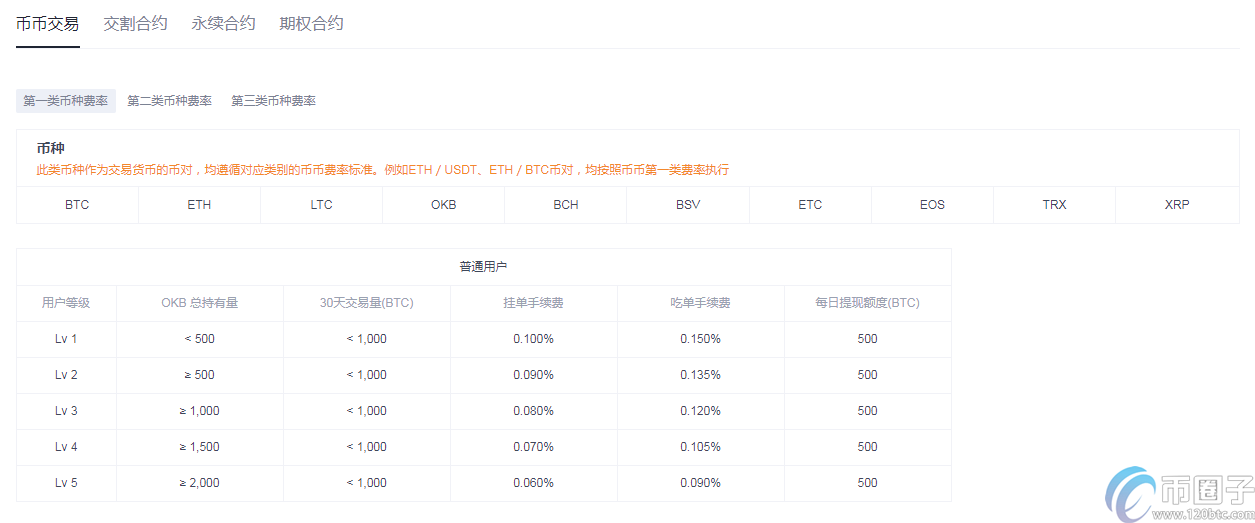1255x523 pixels.
Task: Click the EOS coin cell
Action: tap(932, 205)
